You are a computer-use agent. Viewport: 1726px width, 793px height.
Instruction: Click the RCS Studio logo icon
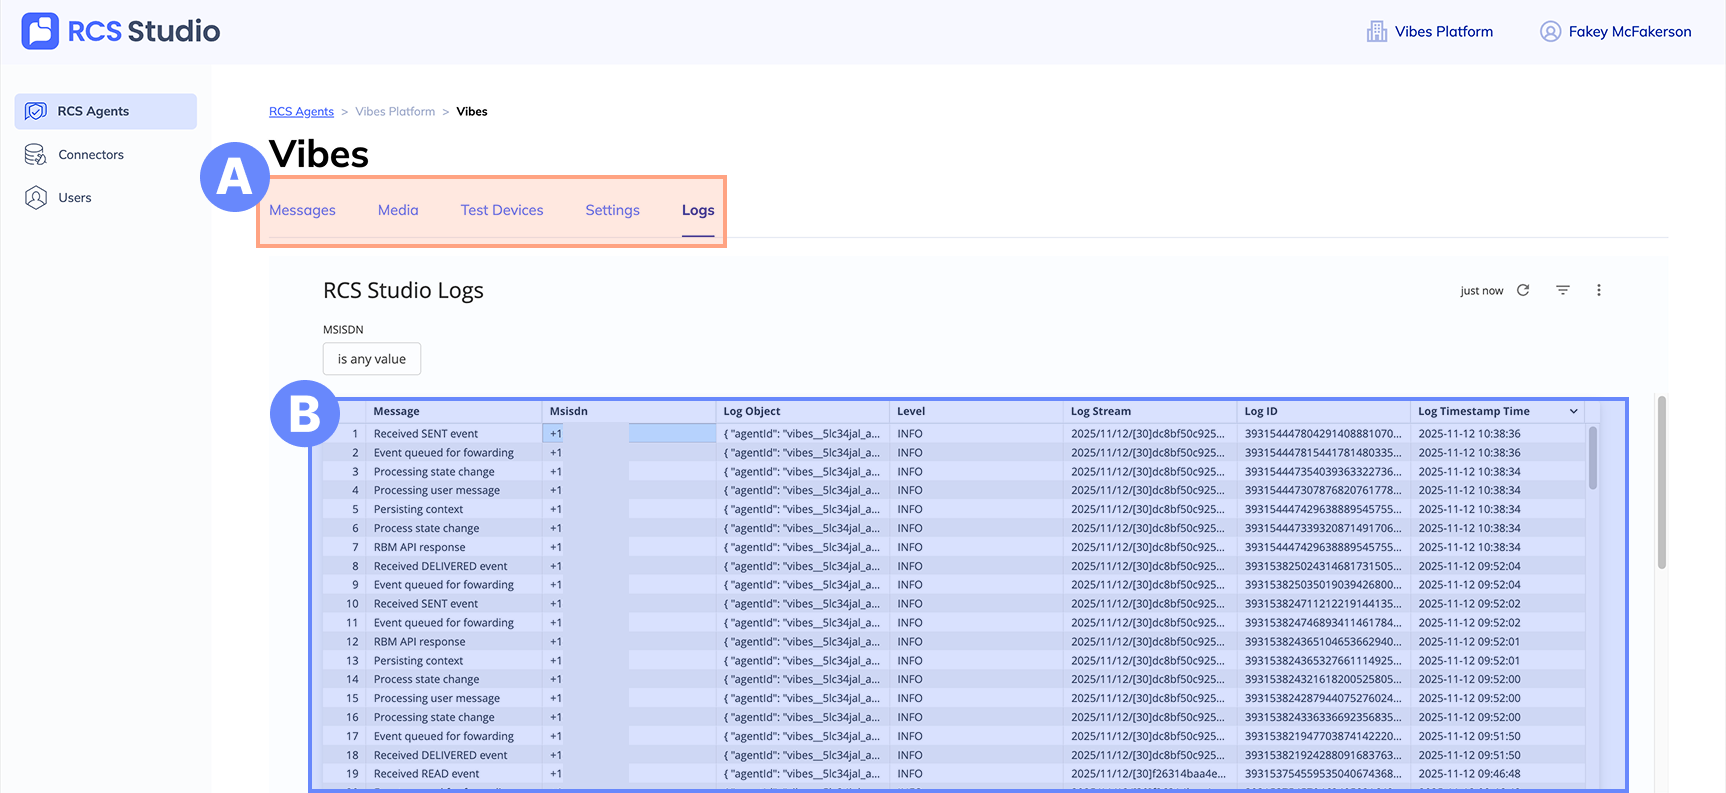pyautogui.click(x=40, y=31)
